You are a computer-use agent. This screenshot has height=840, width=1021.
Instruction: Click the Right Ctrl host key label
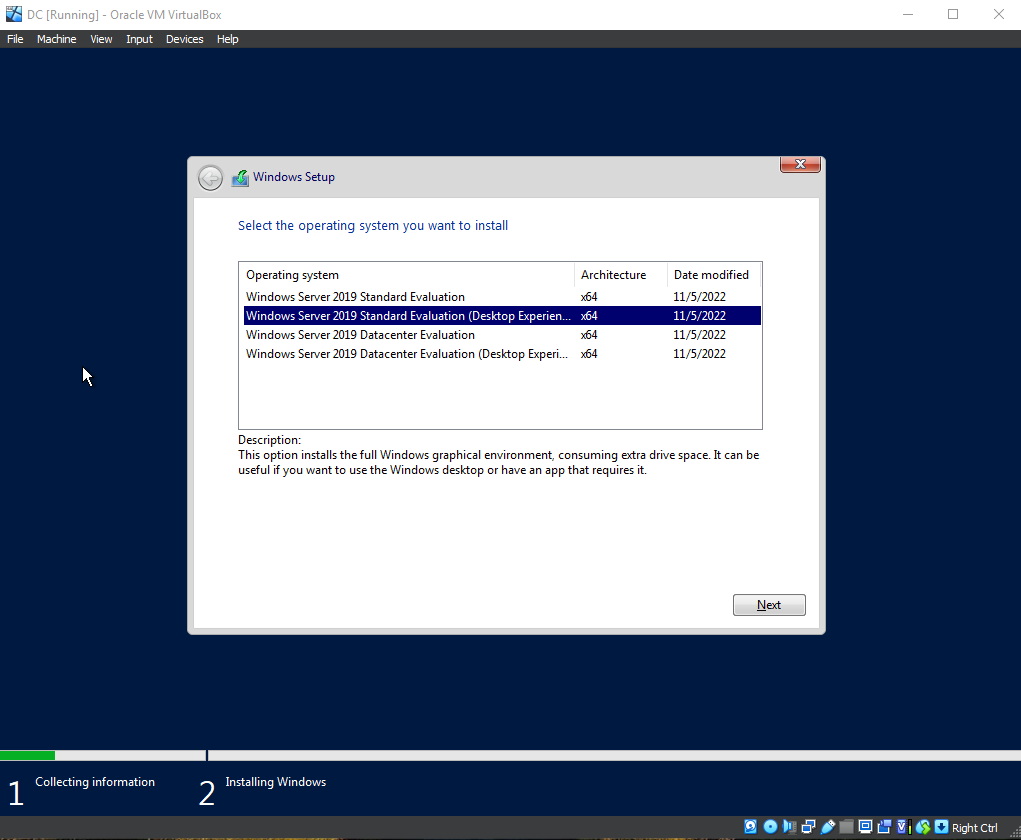tap(974, 828)
